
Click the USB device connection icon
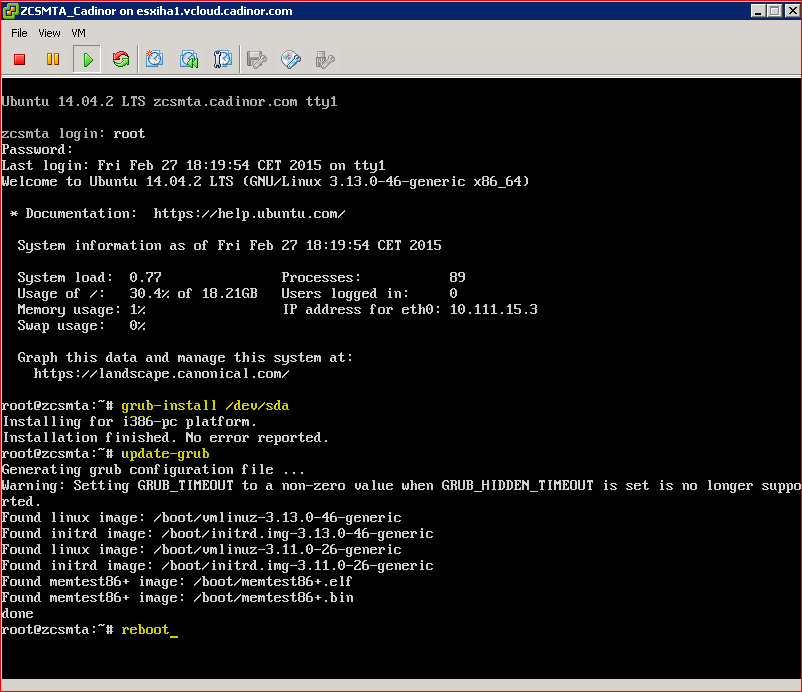pos(325,59)
